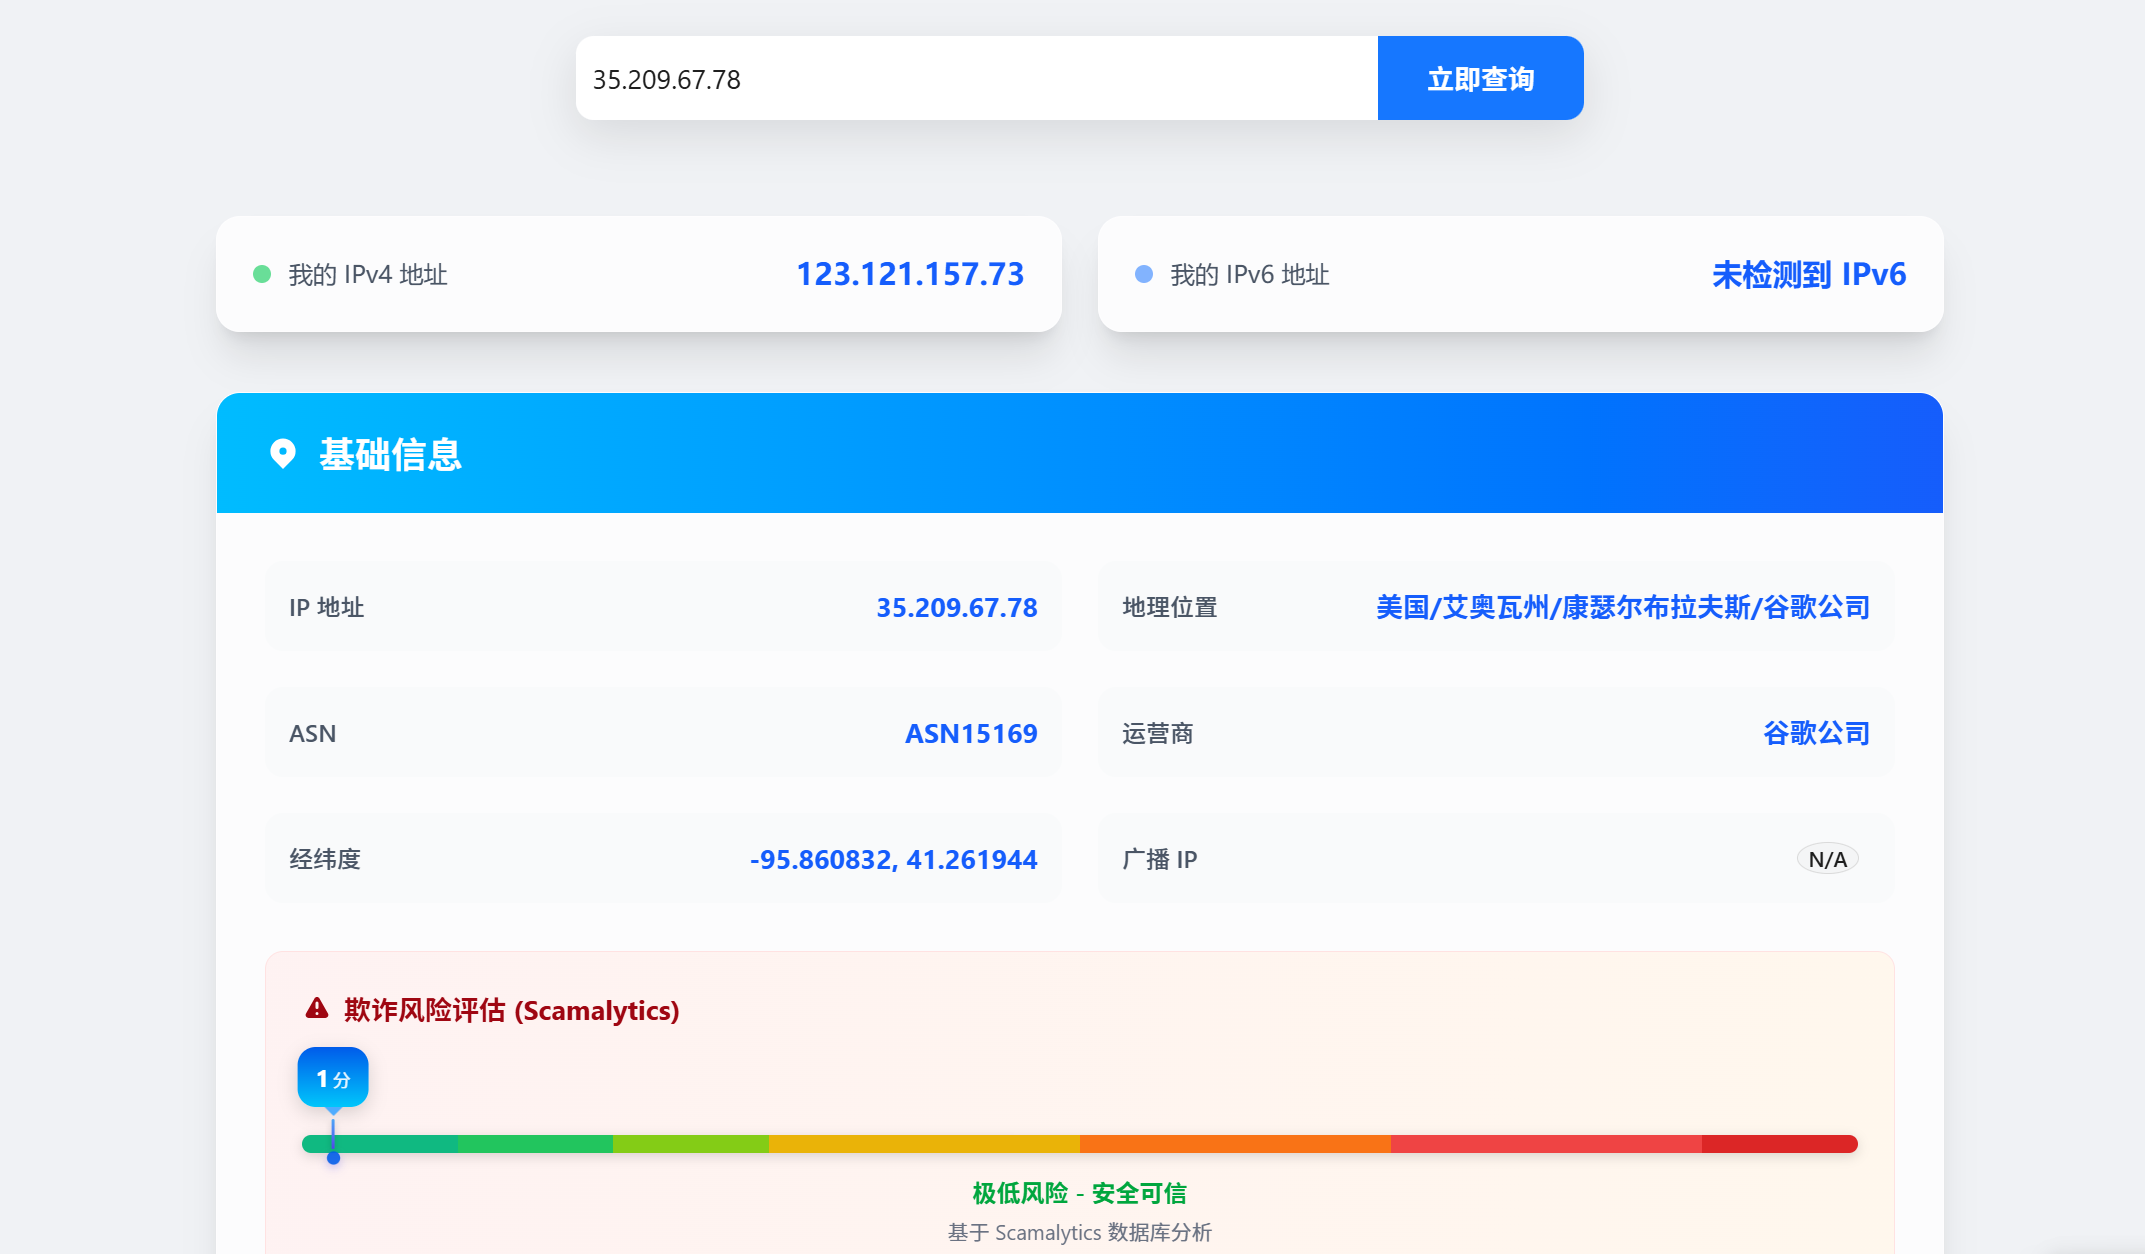The height and width of the screenshot is (1254, 2145).
Task: Click the 未检测到 IPv6 text
Action: [1808, 274]
